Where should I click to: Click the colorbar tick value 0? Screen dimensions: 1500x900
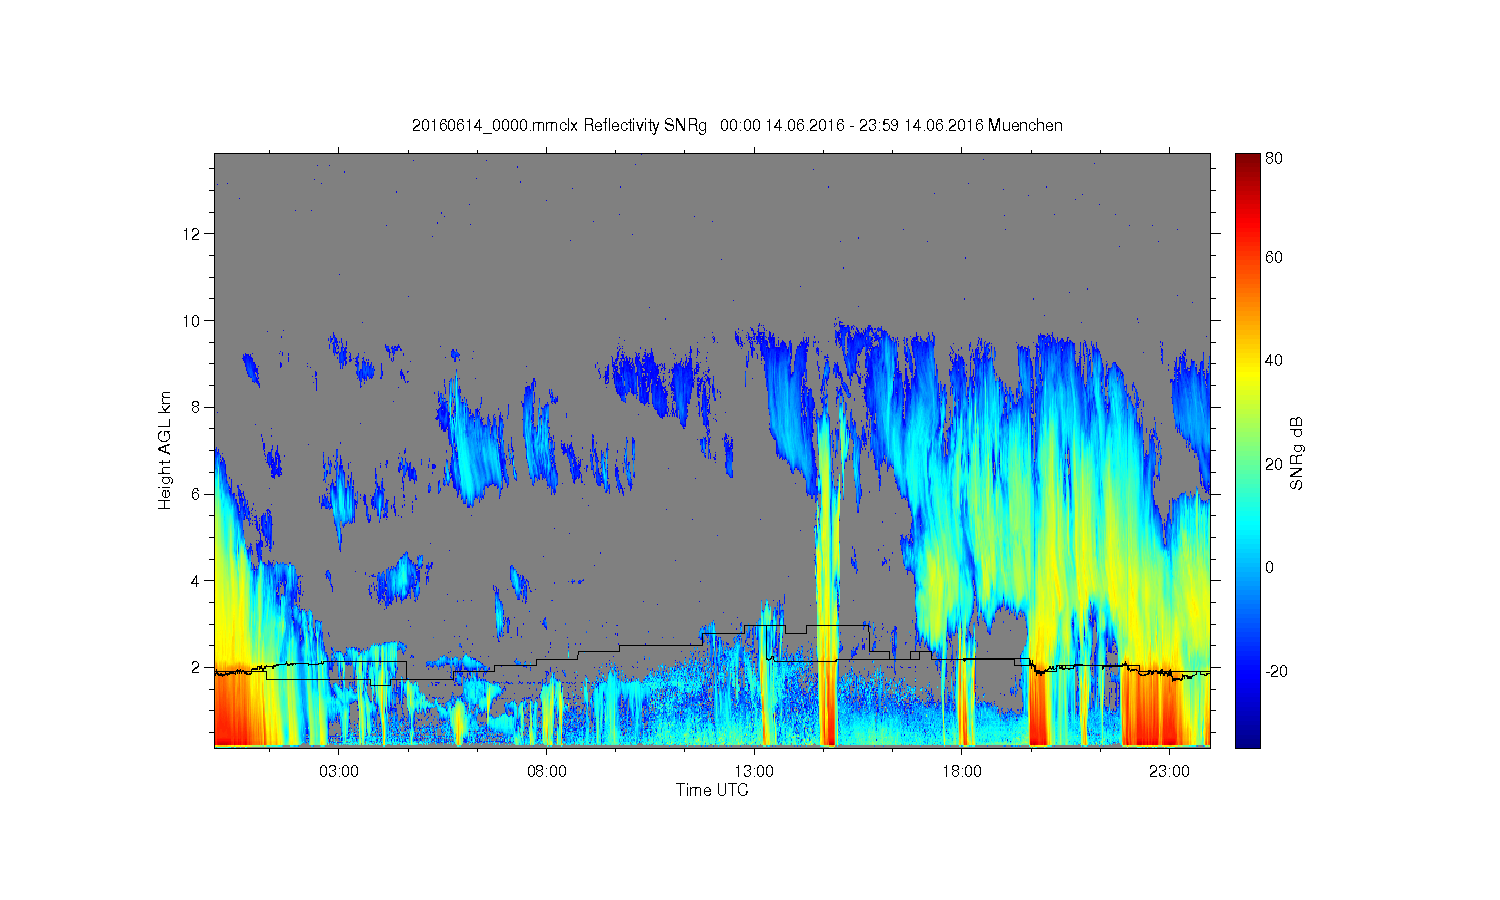[x=1270, y=568]
